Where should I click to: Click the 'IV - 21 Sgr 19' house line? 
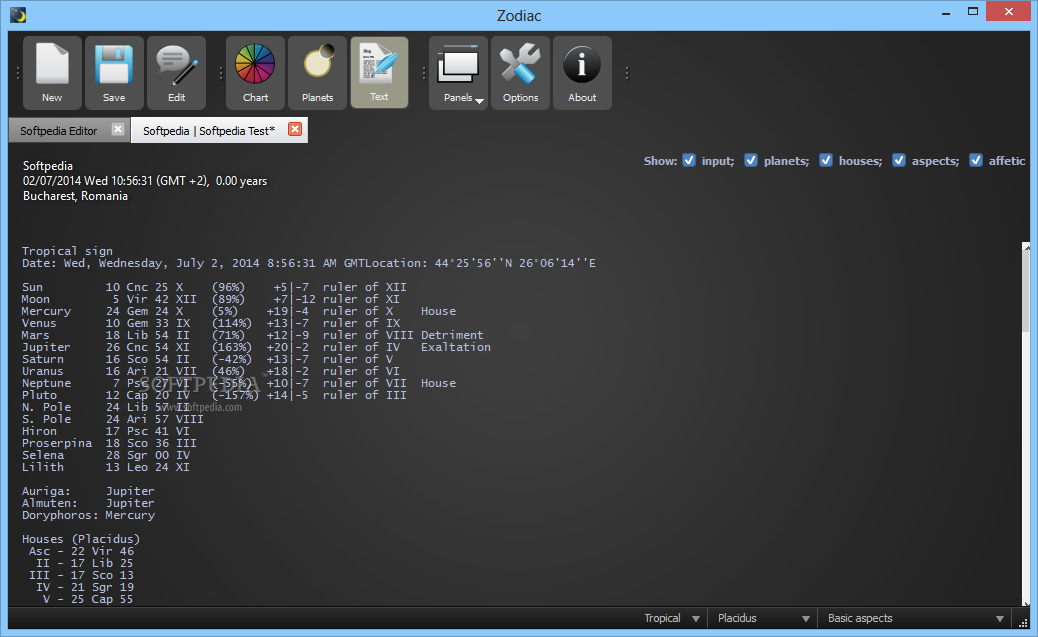tap(84, 587)
